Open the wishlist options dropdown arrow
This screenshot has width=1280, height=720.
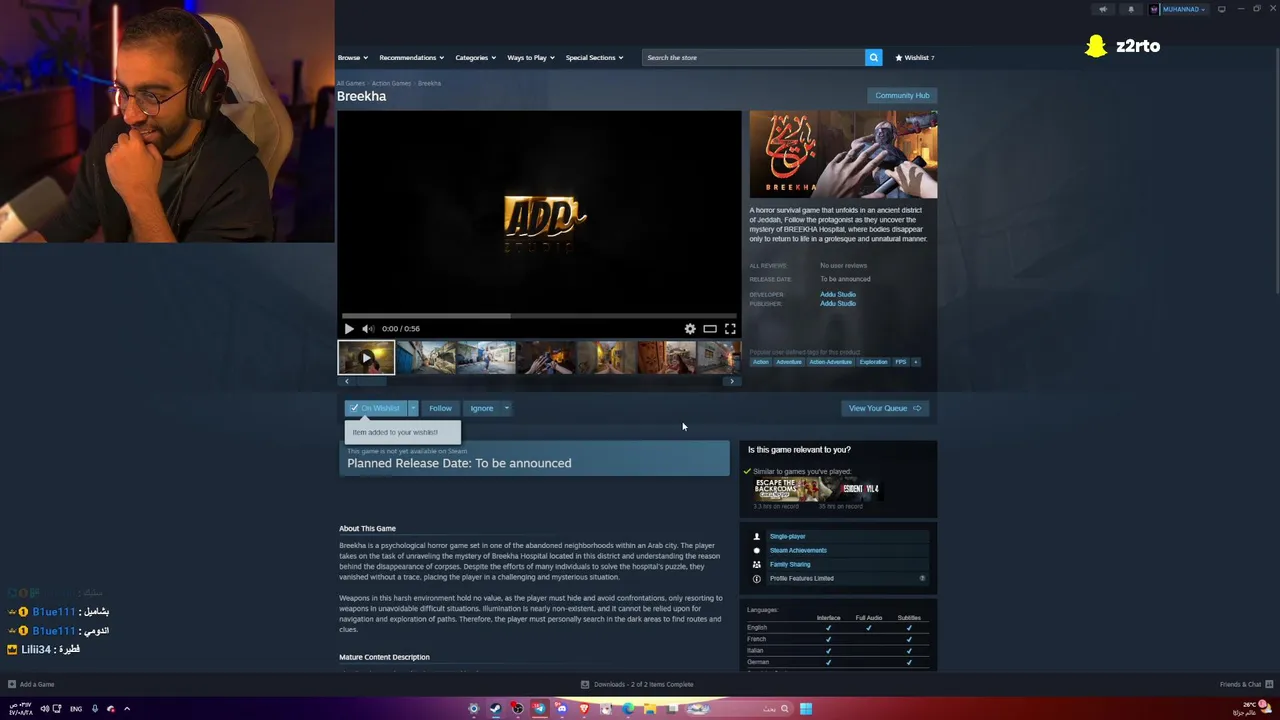412,408
